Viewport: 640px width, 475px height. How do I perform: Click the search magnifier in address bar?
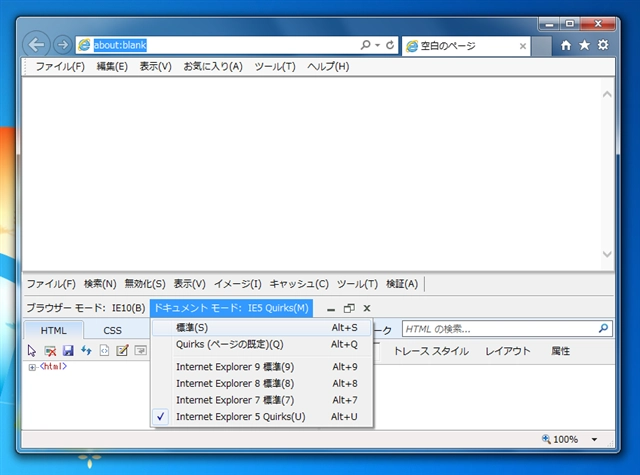pyautogui.click(x=365, y=44)
